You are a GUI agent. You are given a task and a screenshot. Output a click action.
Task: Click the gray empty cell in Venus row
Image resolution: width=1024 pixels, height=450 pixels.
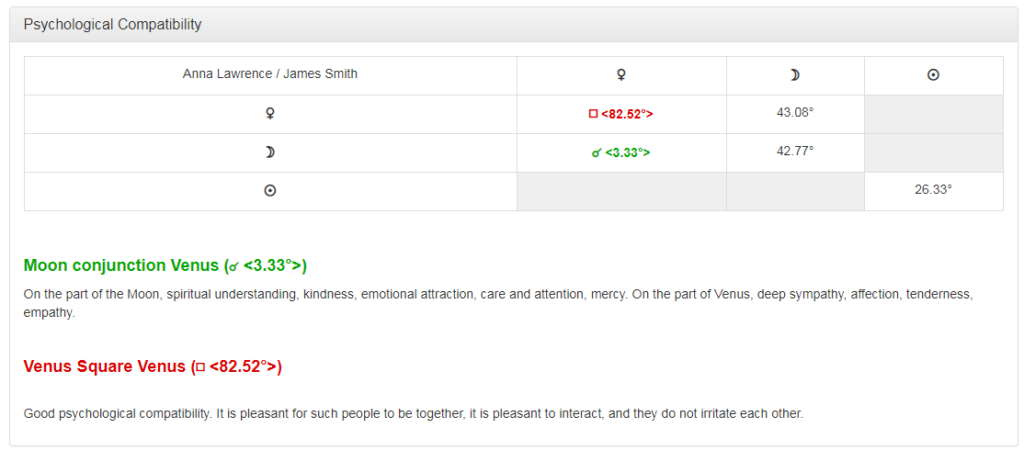click(x=933, y=114)
